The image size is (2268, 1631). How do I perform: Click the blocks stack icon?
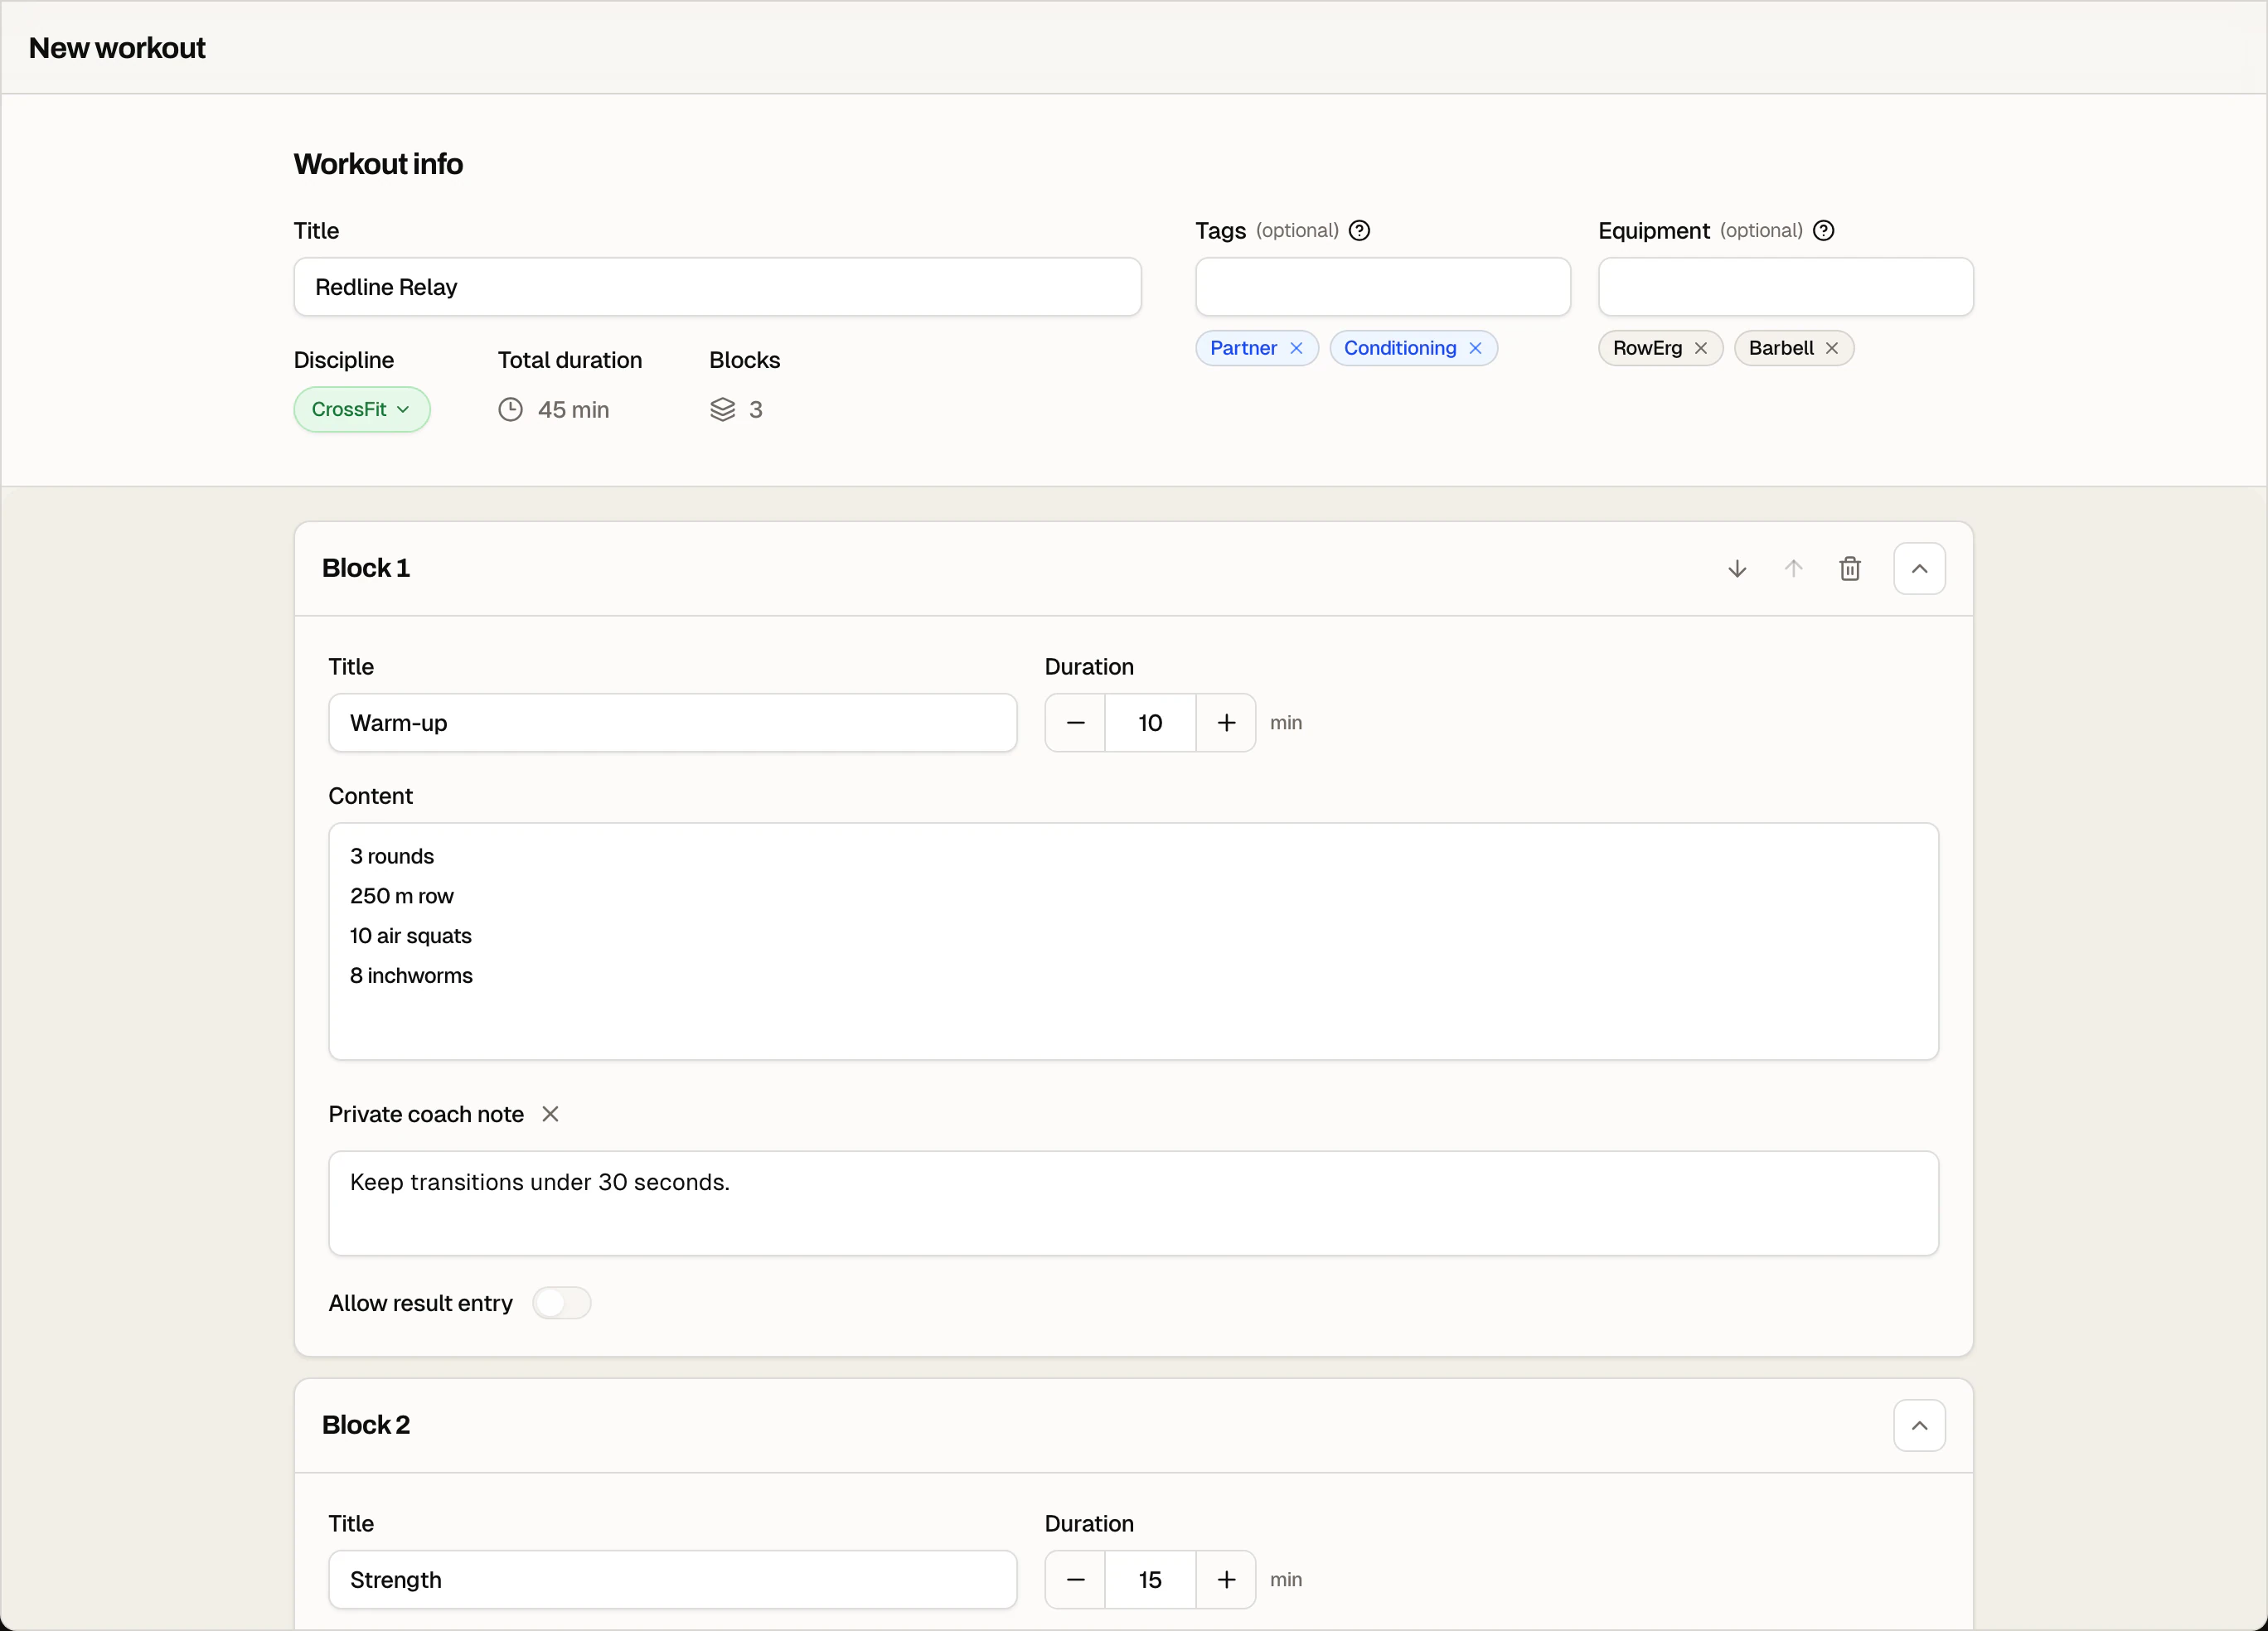tap(722, 410)
